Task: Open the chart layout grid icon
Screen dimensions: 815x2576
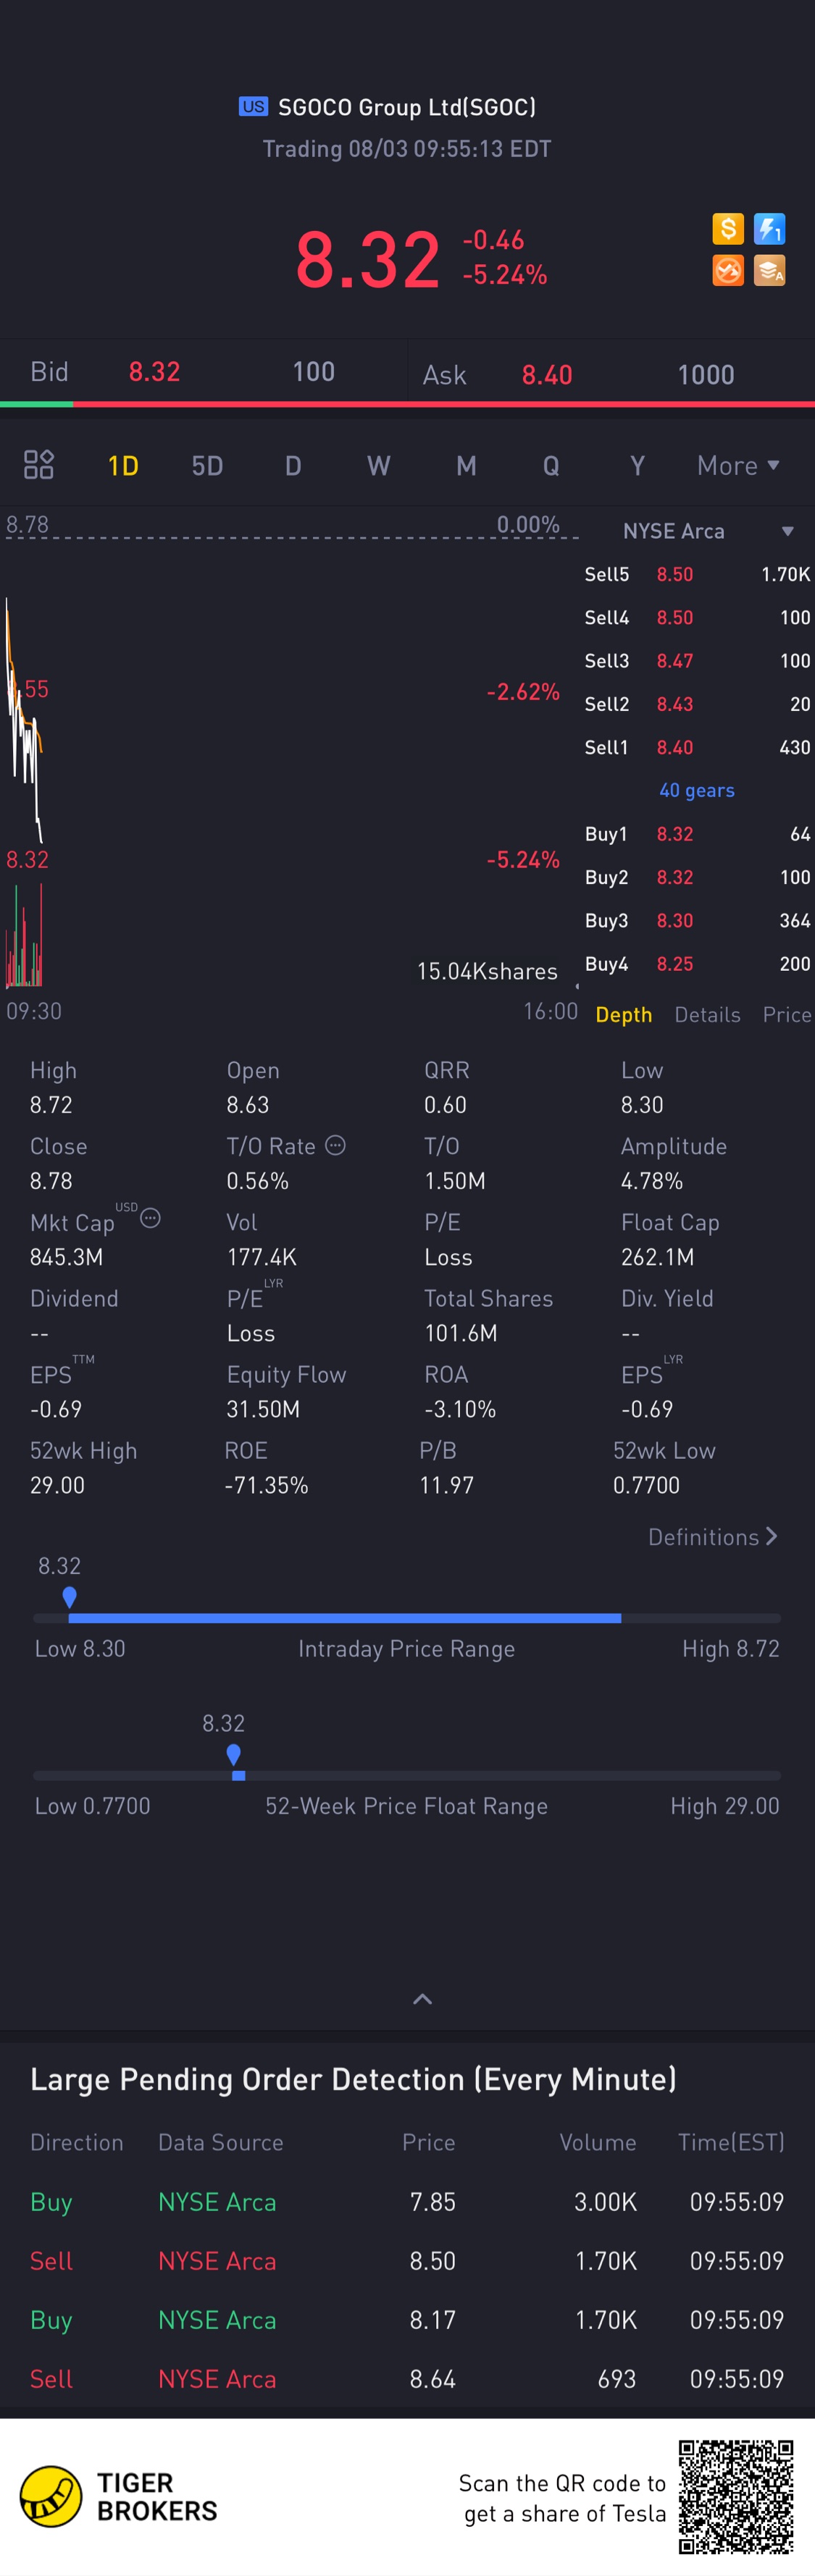Action: [x=38, y=465]
